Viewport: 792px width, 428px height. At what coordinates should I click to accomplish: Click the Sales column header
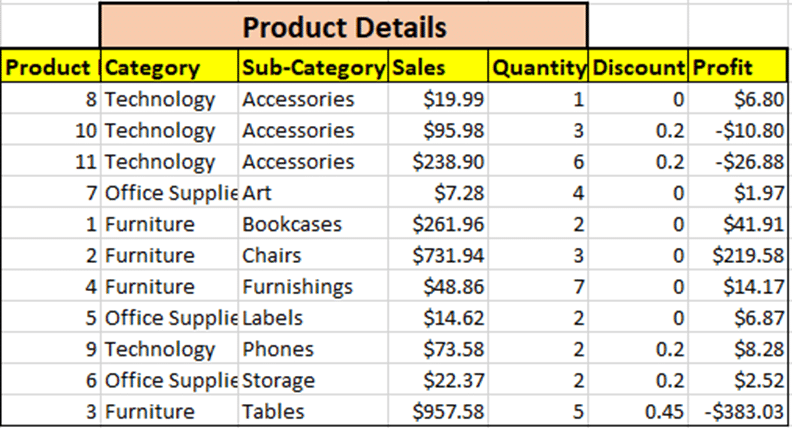[x=438, y=66]
